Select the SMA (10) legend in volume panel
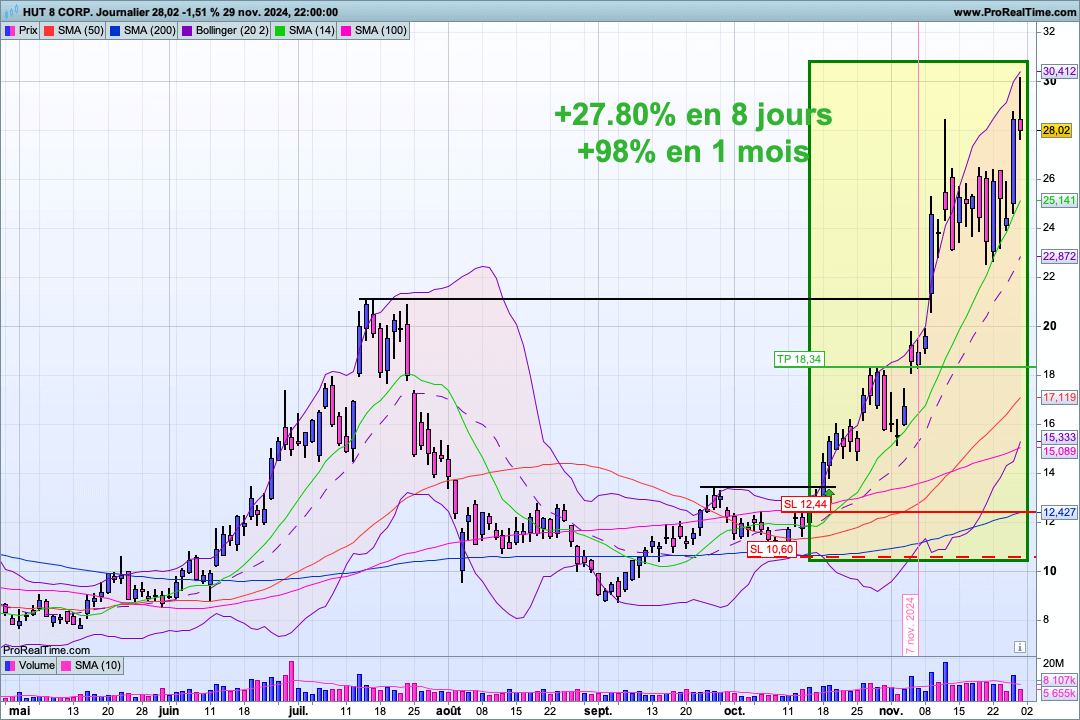1080x720 pixels. 91,666
